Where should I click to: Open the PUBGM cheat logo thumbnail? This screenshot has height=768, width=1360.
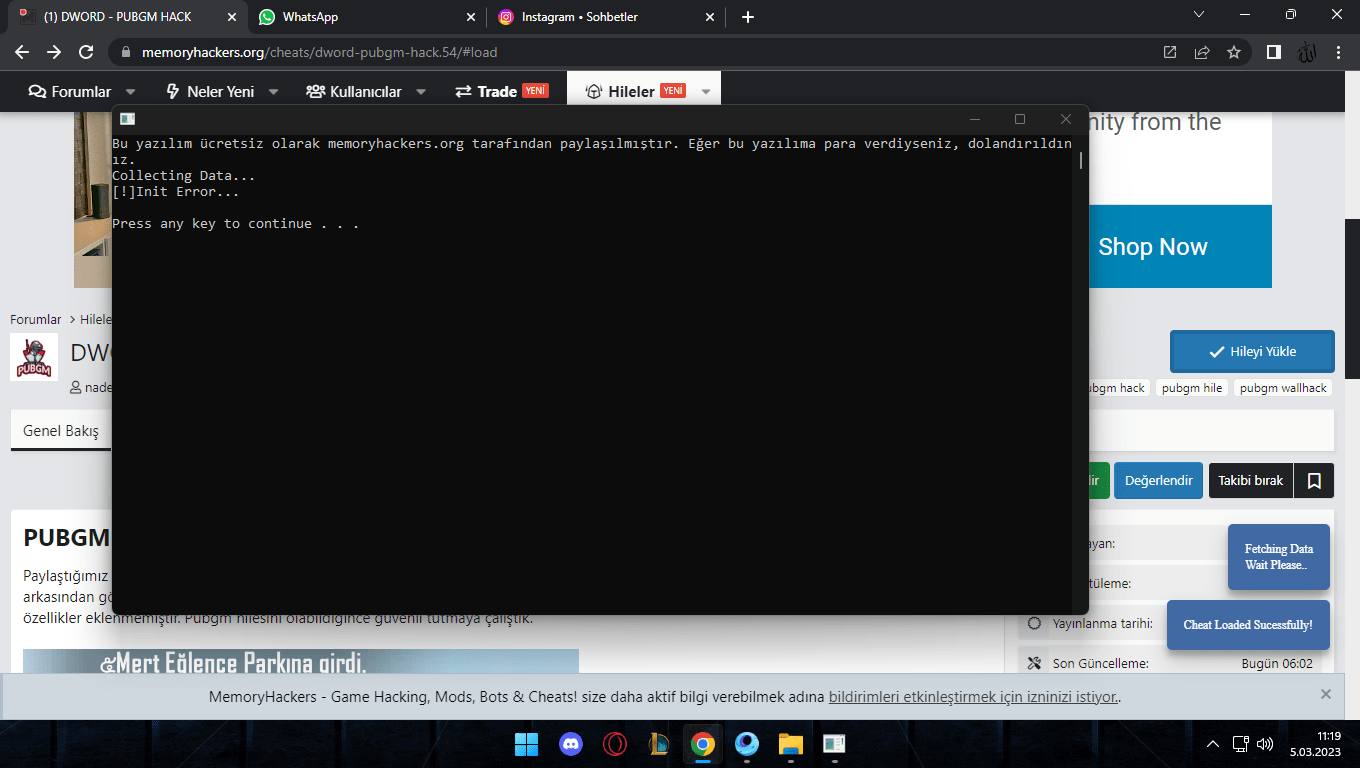34,357
